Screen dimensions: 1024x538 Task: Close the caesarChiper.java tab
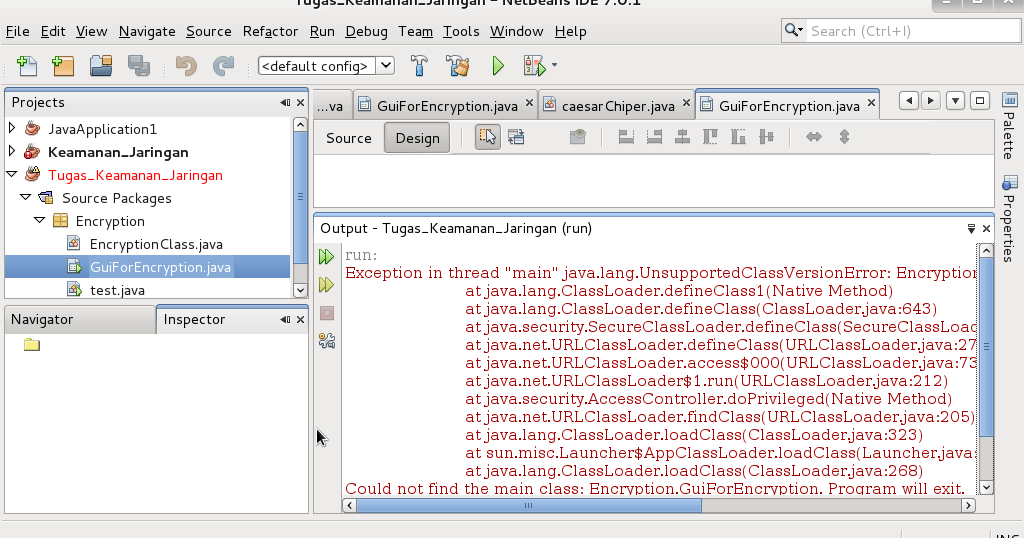686,103
